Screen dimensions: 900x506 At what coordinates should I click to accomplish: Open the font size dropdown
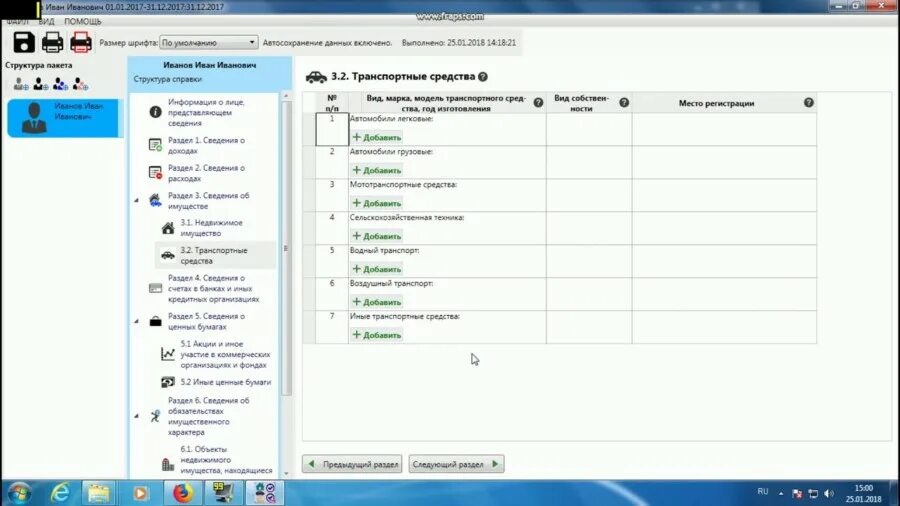click(208, 42)
